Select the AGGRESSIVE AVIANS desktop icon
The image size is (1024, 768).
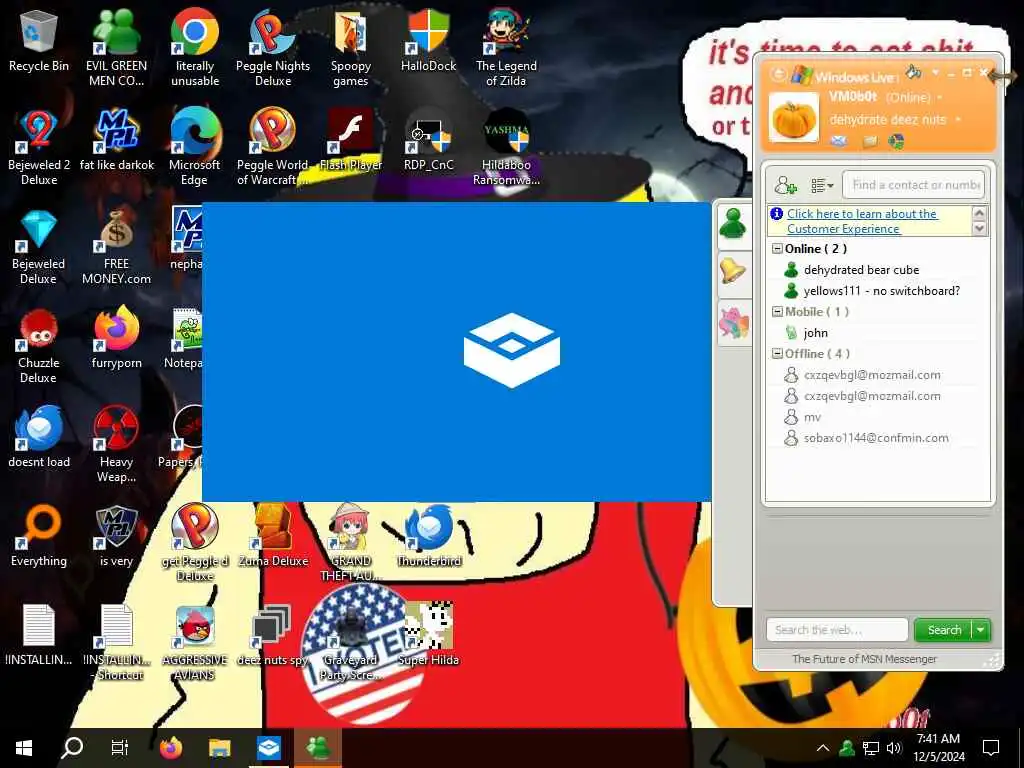(x=195, y=643)
